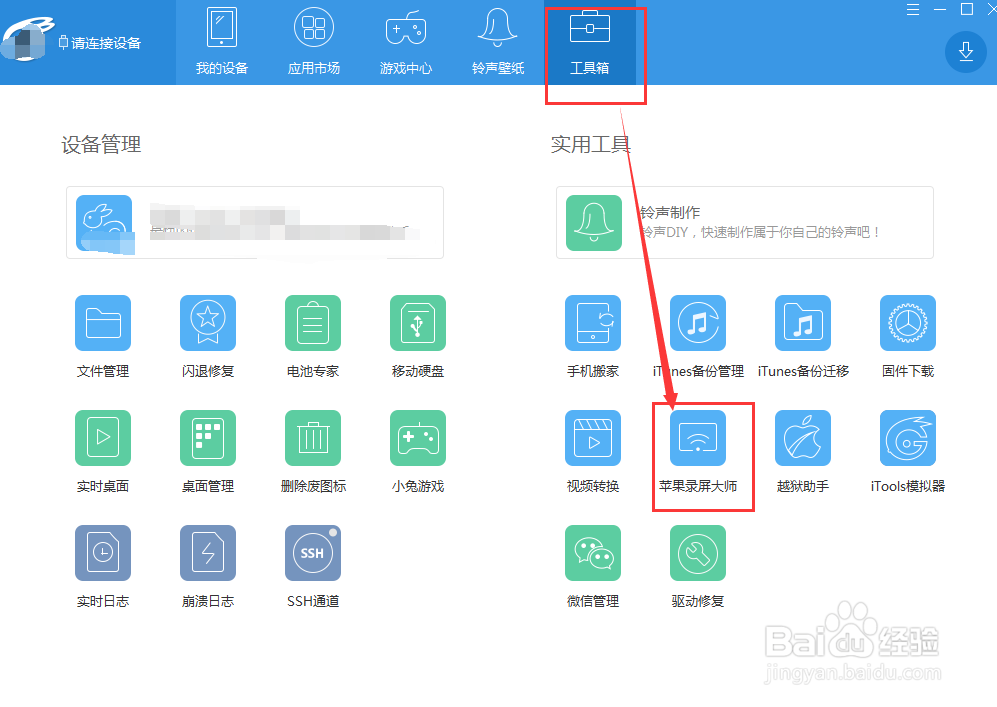
Task: Open the 苹果录屏大师 screen recorder
Action: click(x=698, y=438)
